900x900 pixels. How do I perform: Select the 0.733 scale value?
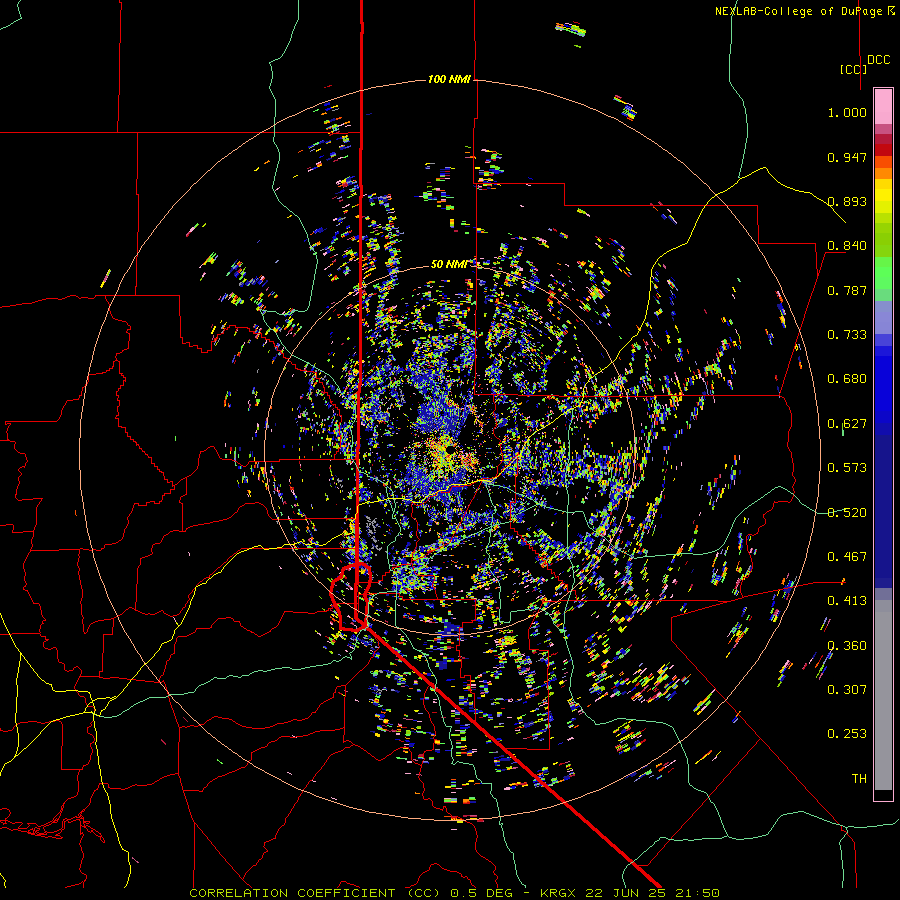tap(847, 335)
